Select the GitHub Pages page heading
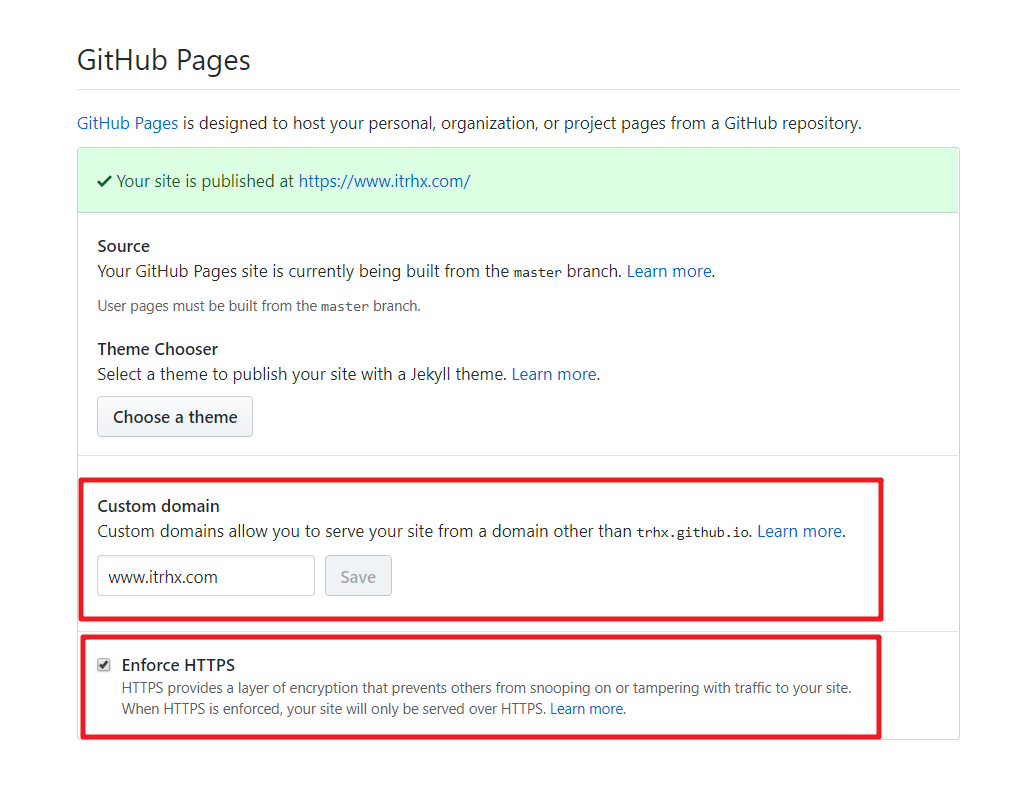The image size is (1019, 793). (164, 60)
